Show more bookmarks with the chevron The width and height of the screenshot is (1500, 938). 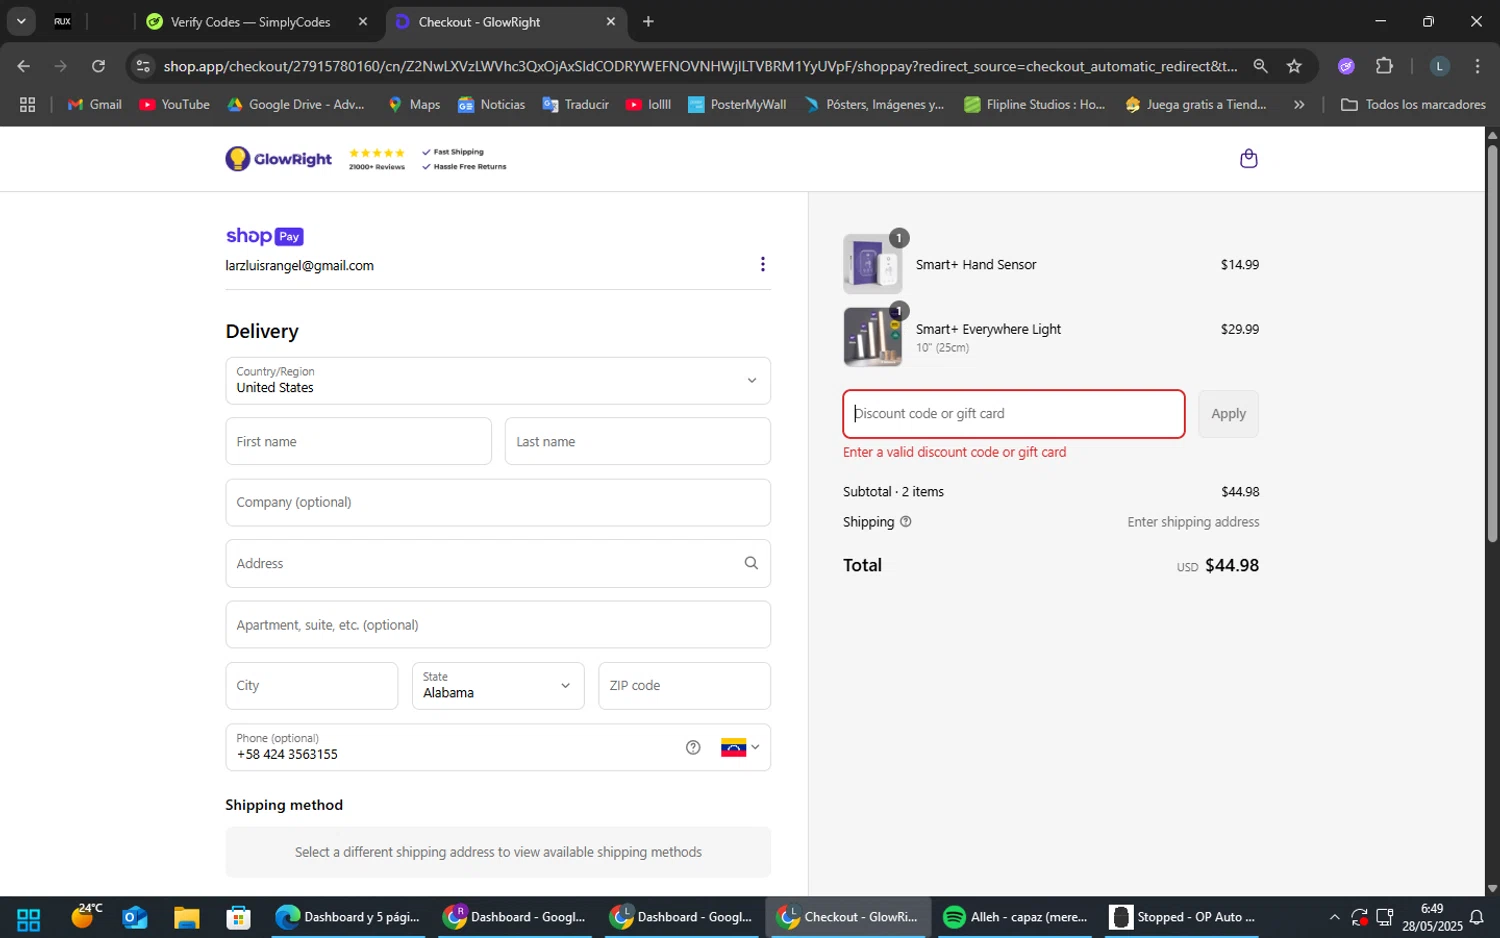point(1299,104)
